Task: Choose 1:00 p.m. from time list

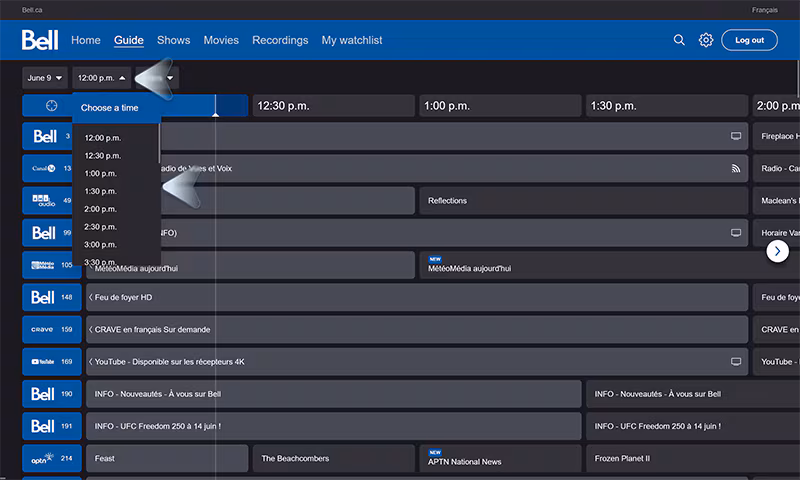Action: pyautogui.click(x=101, y=173)
